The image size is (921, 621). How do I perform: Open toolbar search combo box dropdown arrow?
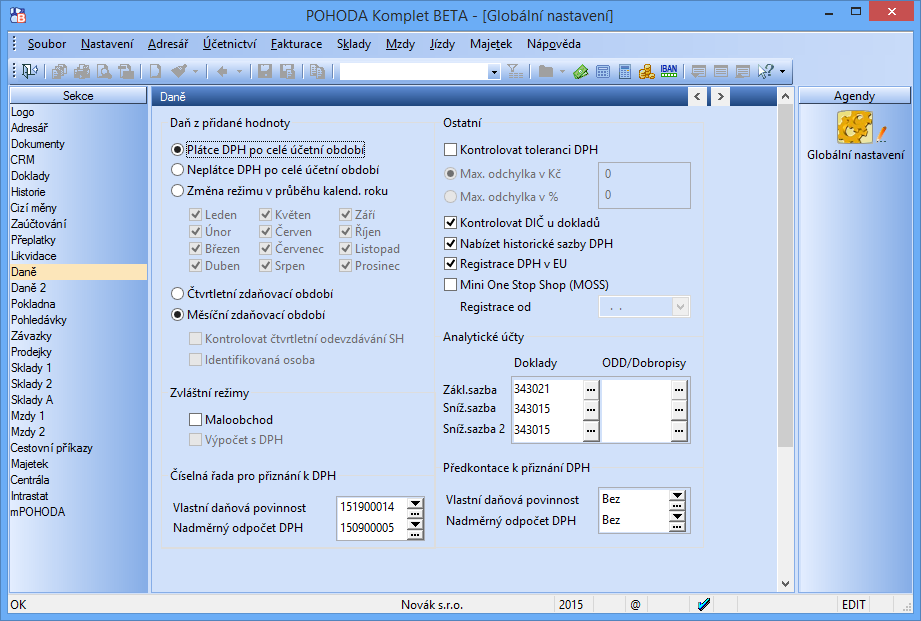pos(494,72)
